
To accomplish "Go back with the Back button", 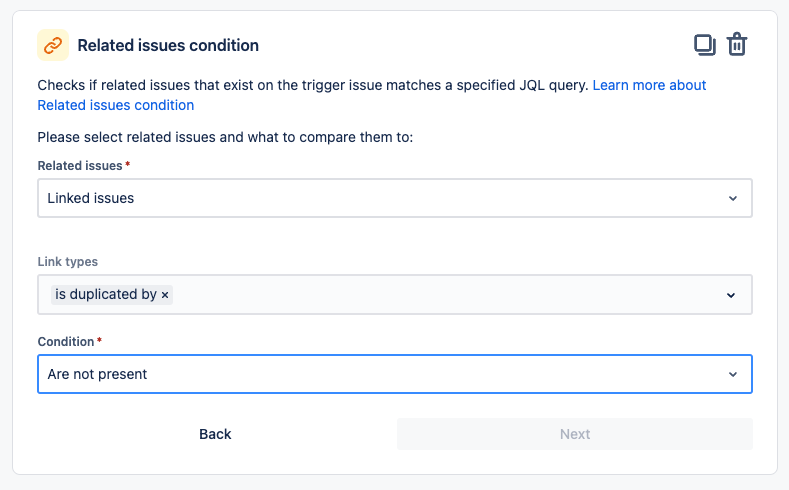I will pos(215,434).
